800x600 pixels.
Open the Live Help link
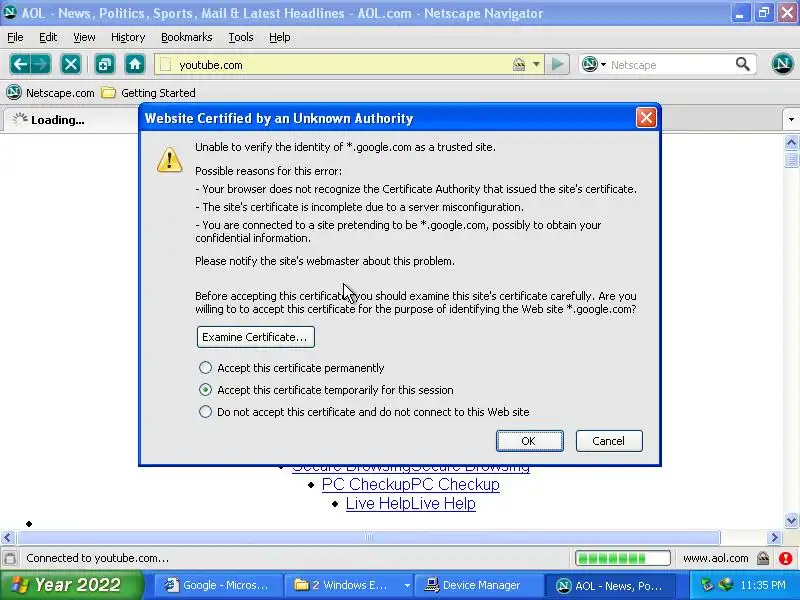click(411, 504)
